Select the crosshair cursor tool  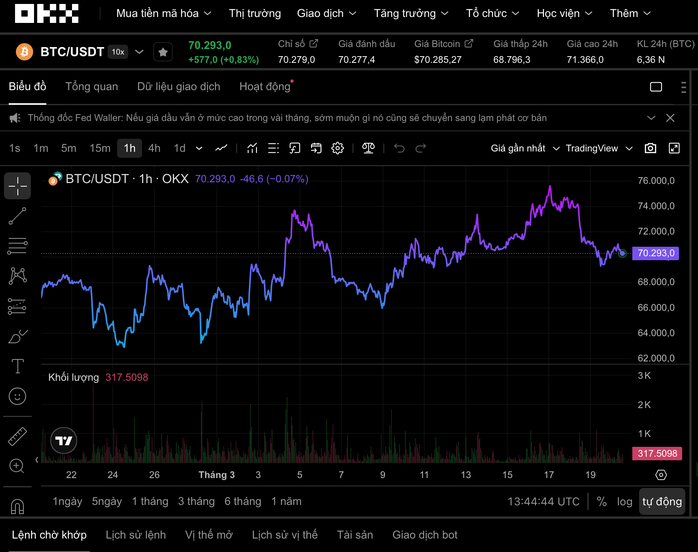tap(17, 186)
